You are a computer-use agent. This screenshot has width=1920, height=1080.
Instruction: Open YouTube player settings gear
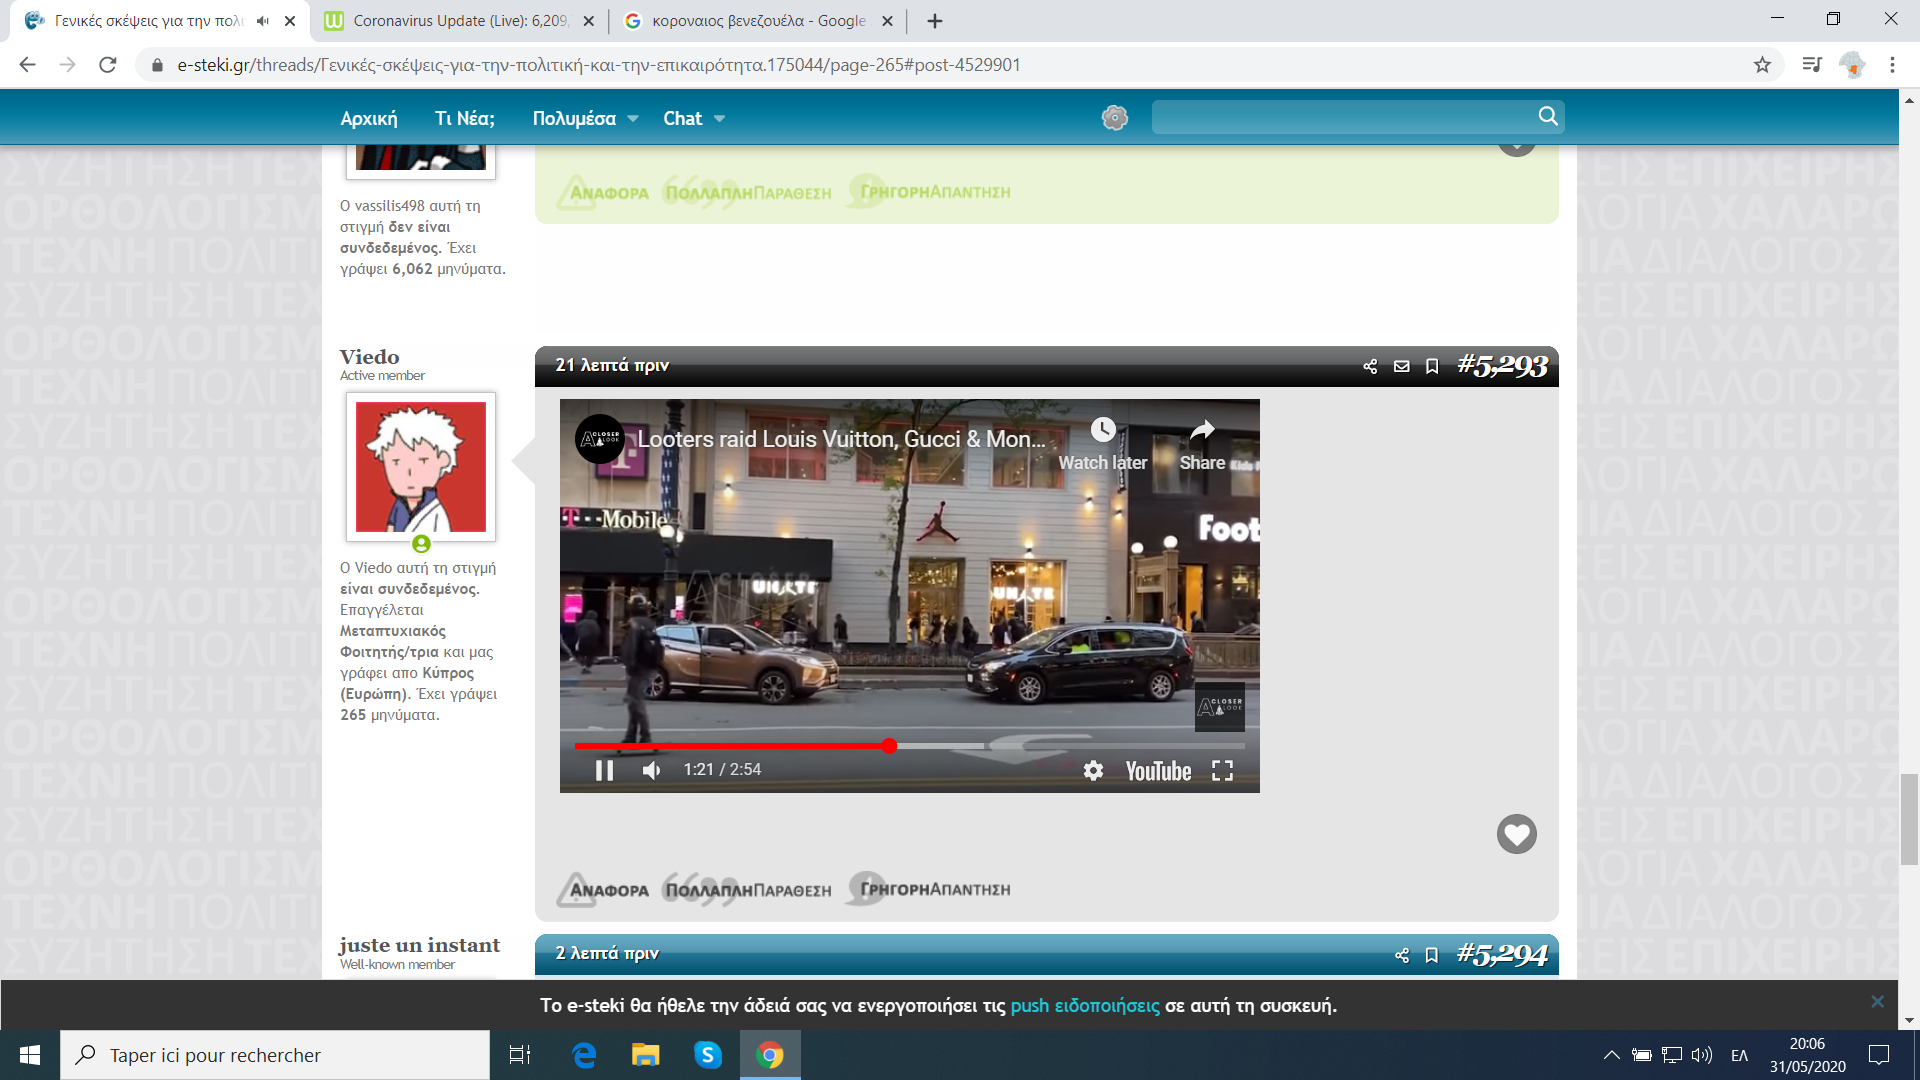click(x=1093, y=770)
